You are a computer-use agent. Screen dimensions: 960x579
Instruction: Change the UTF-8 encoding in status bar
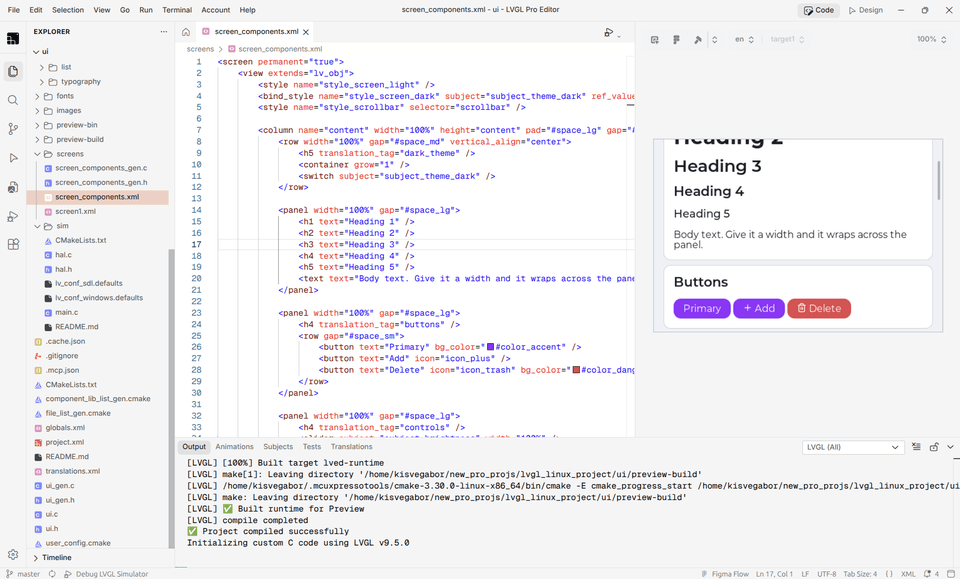(x=827, y=574)
